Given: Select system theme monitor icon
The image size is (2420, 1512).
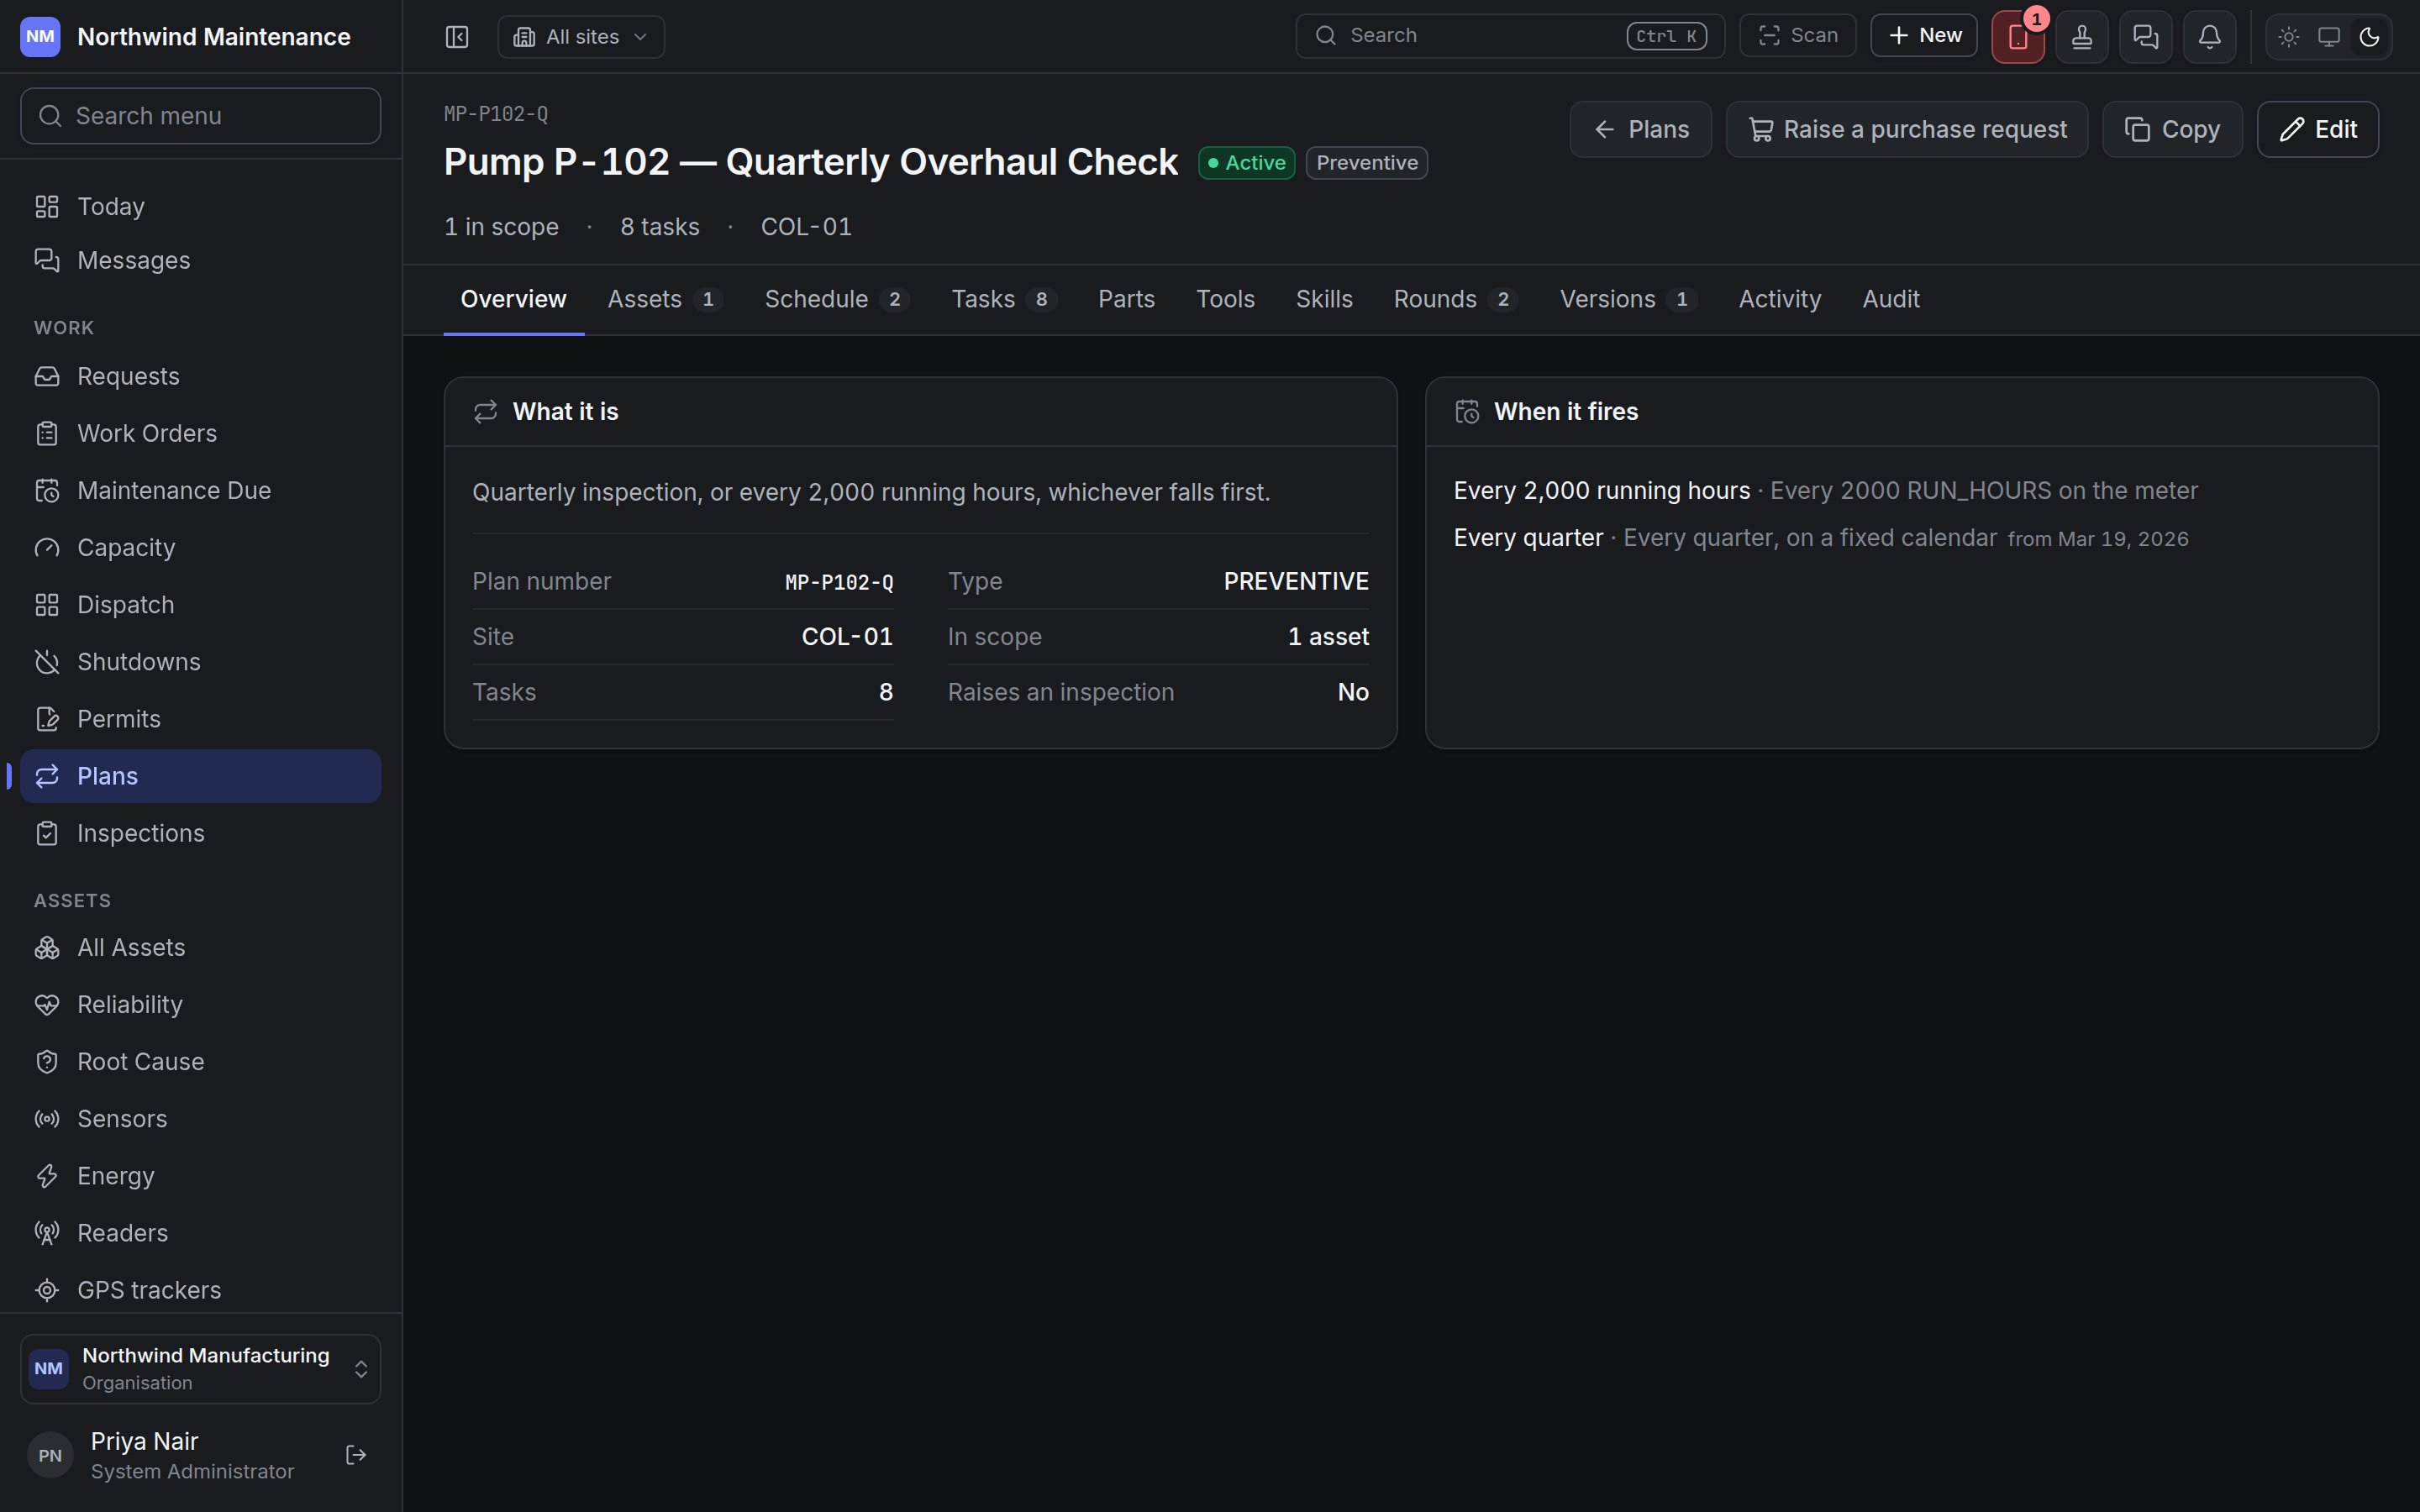Looking at the screenshot, I should pyautogui.click(x=2329, y=37).
